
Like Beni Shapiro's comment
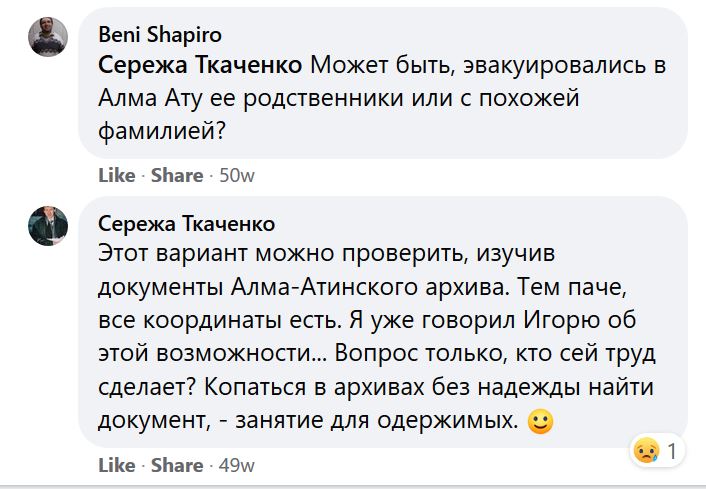(x=117, y=175)
